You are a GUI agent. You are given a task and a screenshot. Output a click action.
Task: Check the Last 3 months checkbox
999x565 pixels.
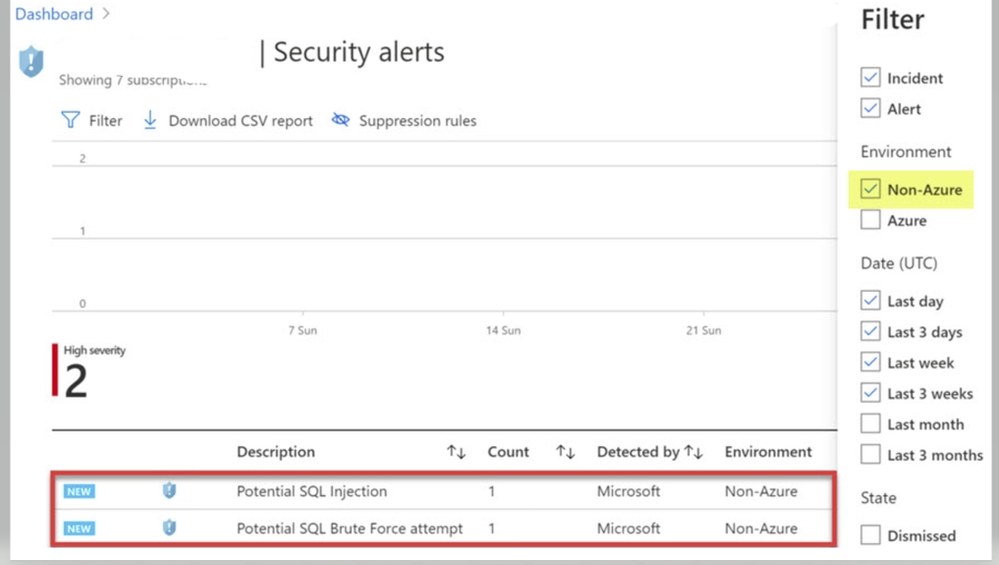tap(870, 454)
